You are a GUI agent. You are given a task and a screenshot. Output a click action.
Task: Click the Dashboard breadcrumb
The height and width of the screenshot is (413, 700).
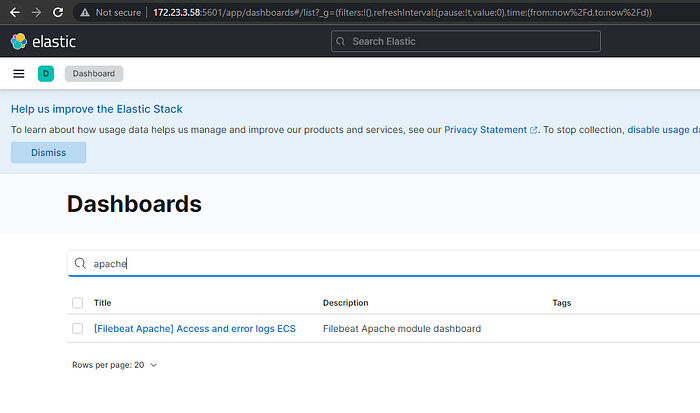[x=94, y=74]
